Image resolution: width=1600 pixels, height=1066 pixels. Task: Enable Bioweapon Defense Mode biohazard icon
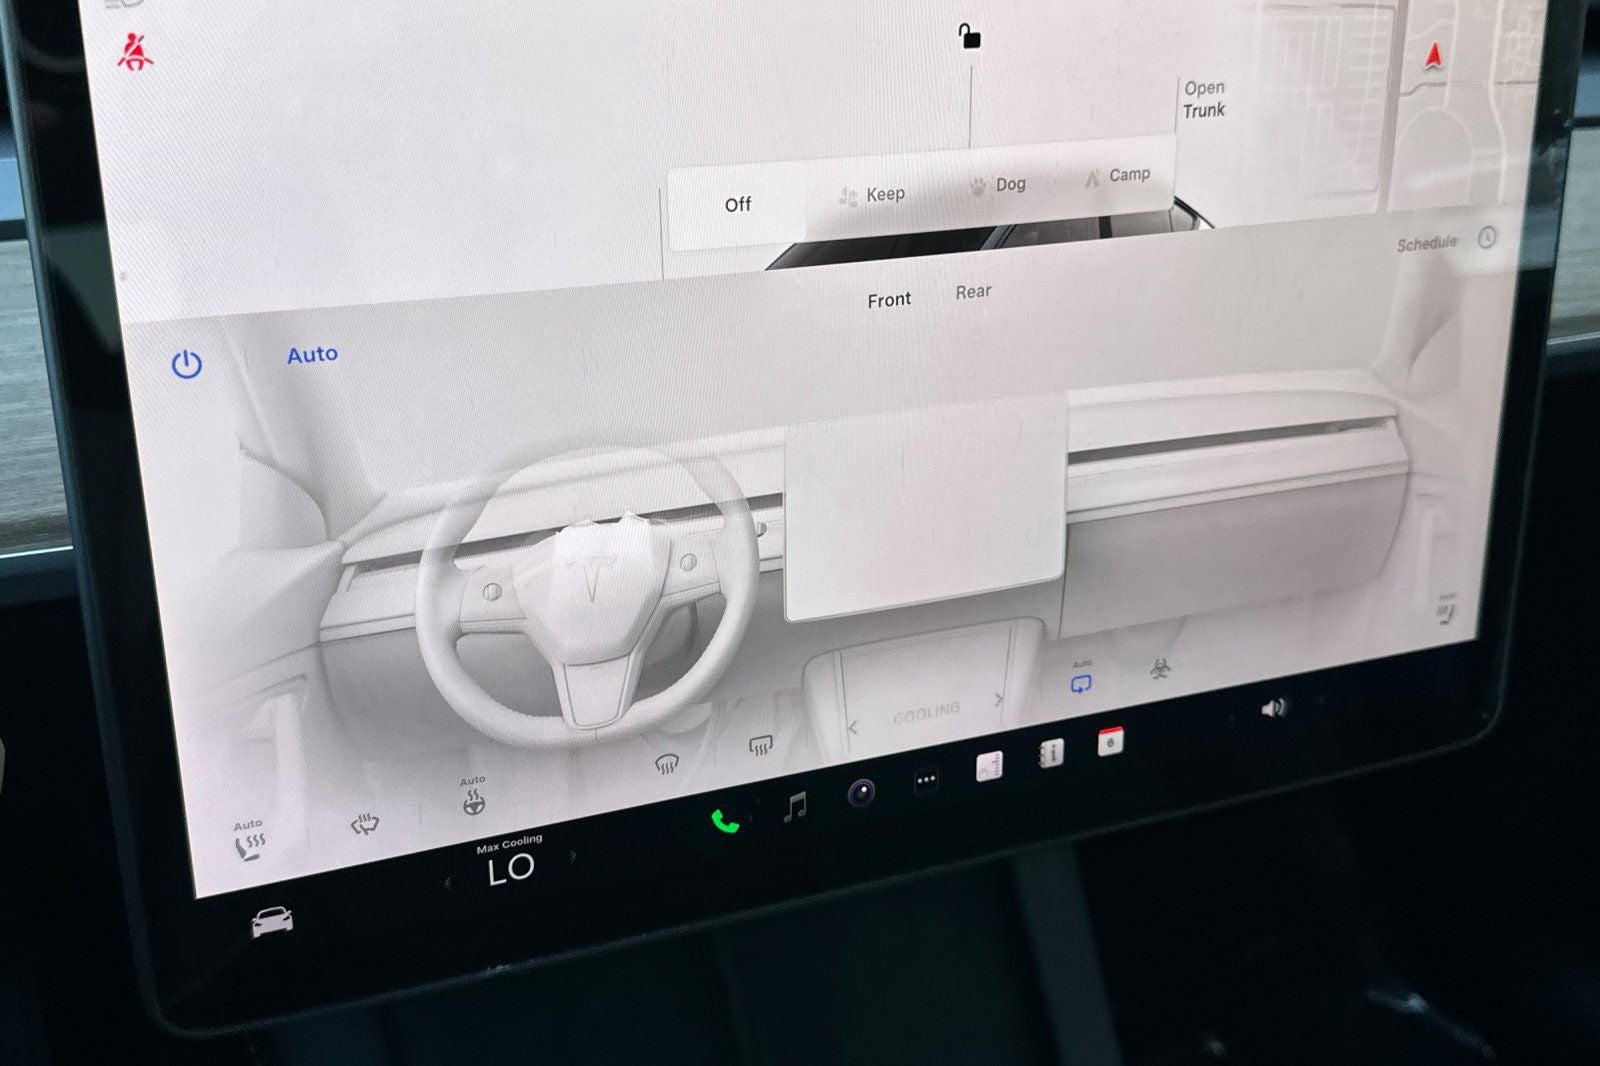click(1159, 668)
